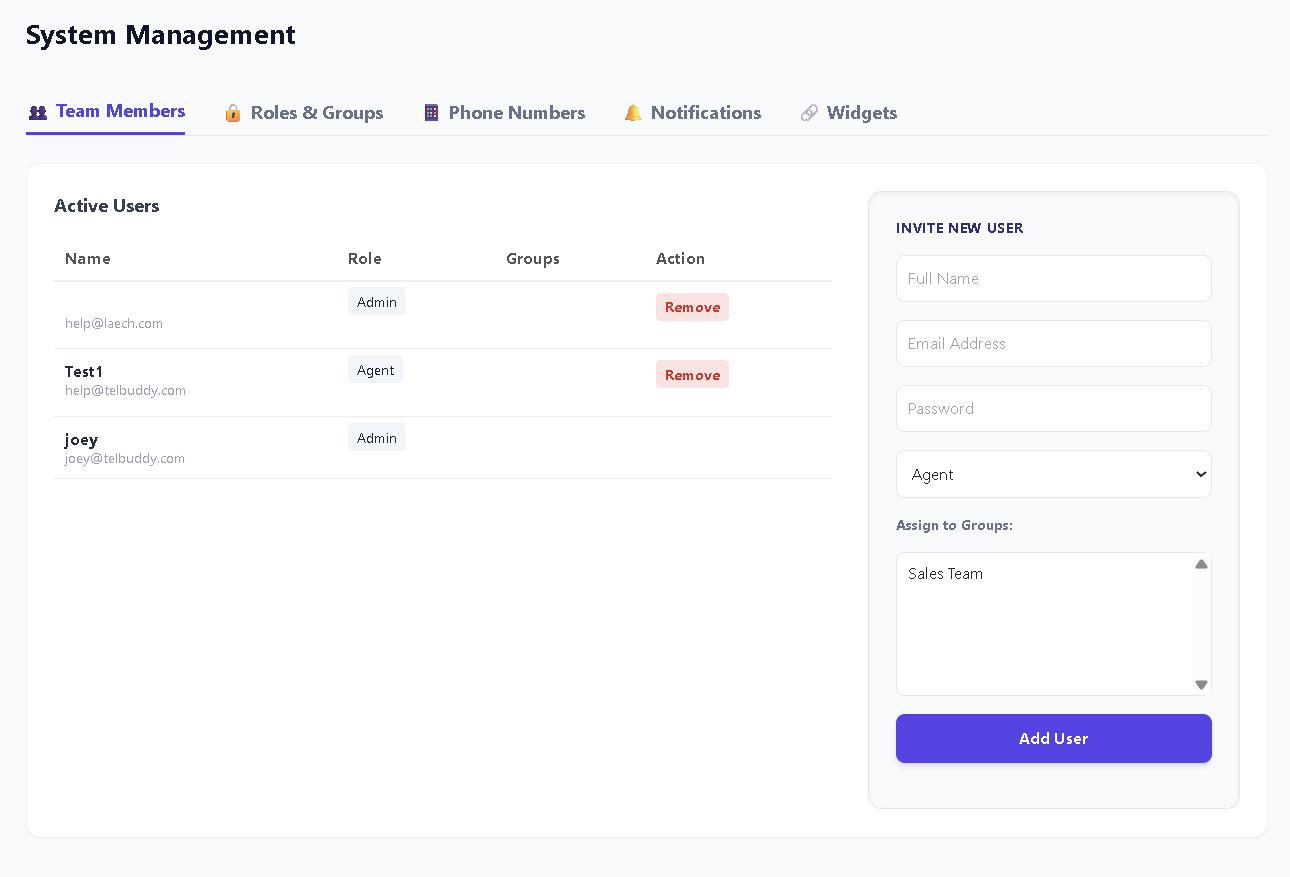Click the link icon beside Widgets
This screenshot has width=1290, height=877.
809,113
